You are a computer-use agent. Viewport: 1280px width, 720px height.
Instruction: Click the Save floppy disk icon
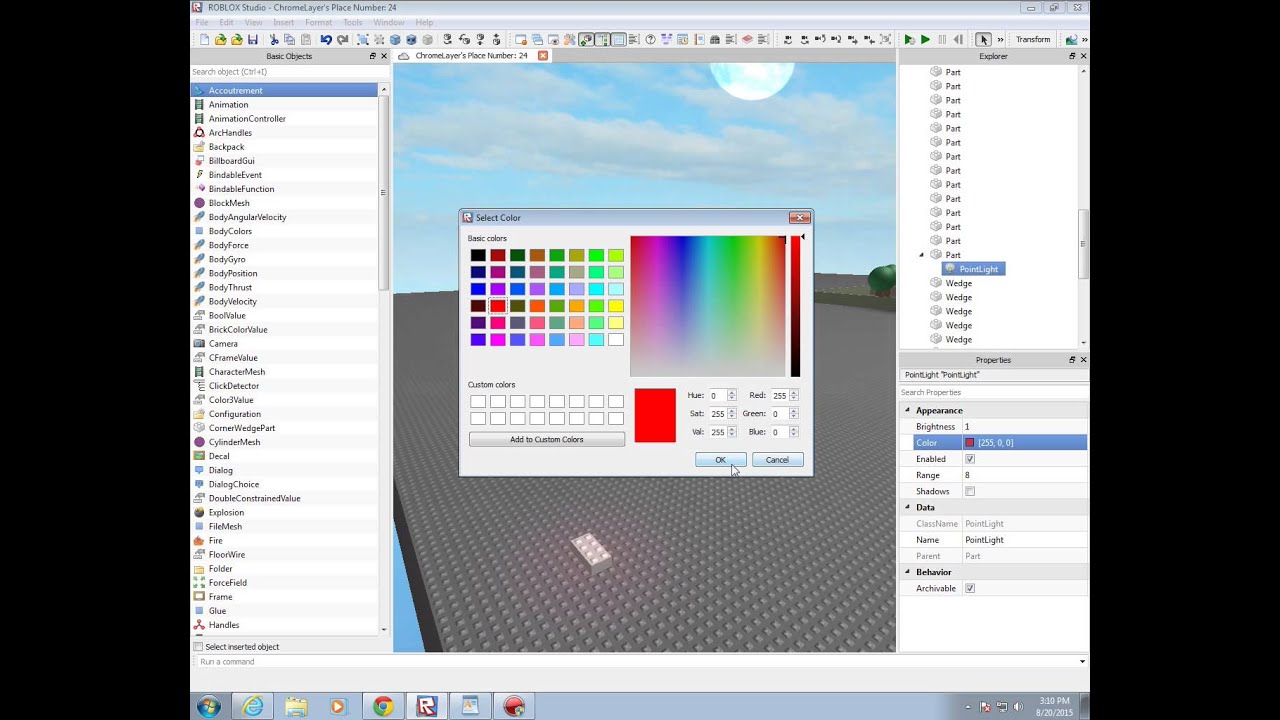tap(253, 40)
